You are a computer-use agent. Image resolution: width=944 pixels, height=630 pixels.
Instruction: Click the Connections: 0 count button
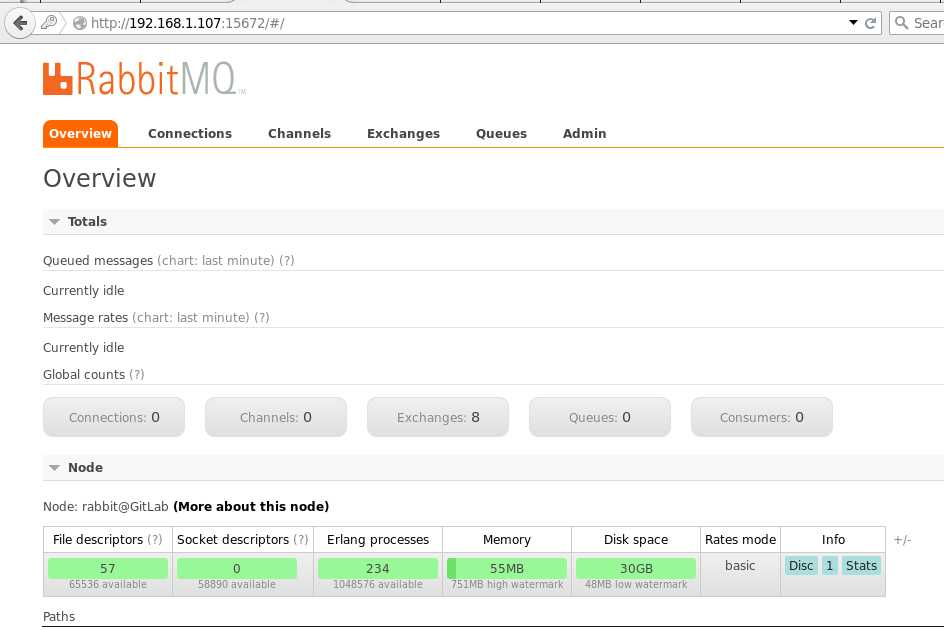click(114, 417)
